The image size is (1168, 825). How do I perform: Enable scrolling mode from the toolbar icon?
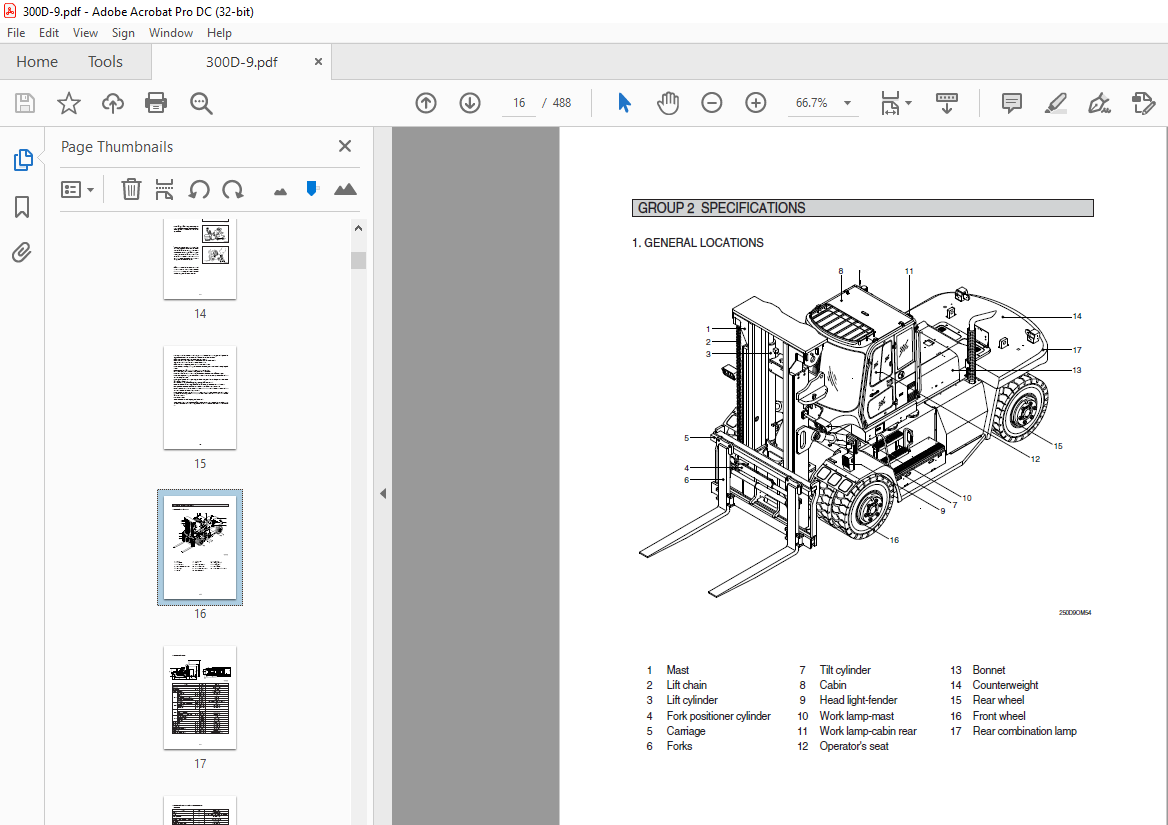coord(947,103)
